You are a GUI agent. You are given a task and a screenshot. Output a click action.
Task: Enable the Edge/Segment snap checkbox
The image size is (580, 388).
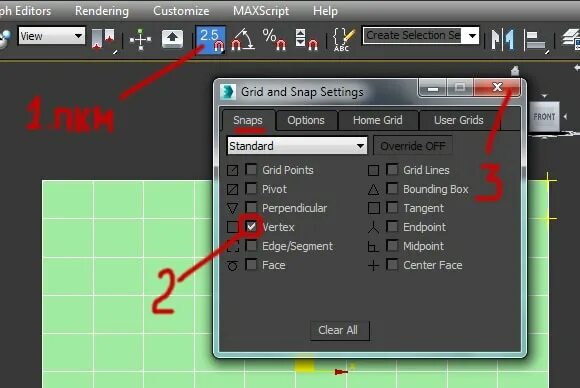pos(251,246)
